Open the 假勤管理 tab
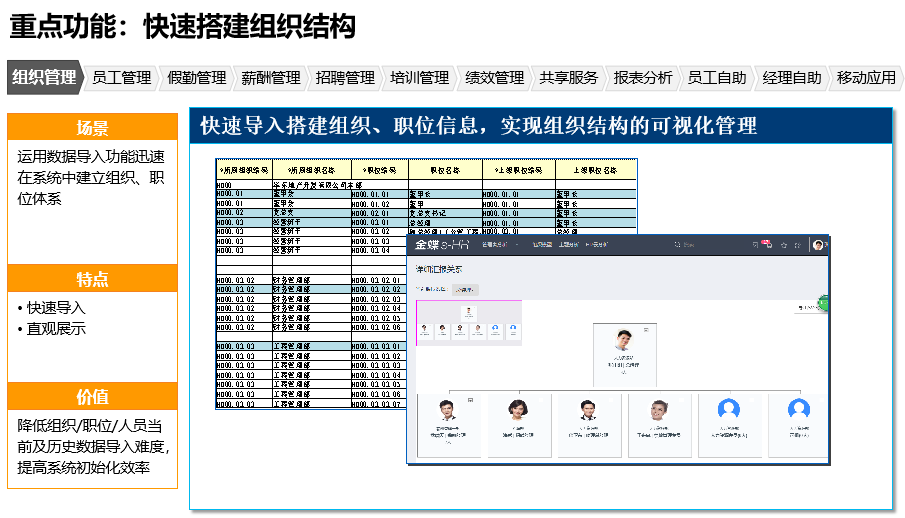Image resolution: width=905 pixels, height=518 pixels. pyautogui.click(x=197, y=78)
